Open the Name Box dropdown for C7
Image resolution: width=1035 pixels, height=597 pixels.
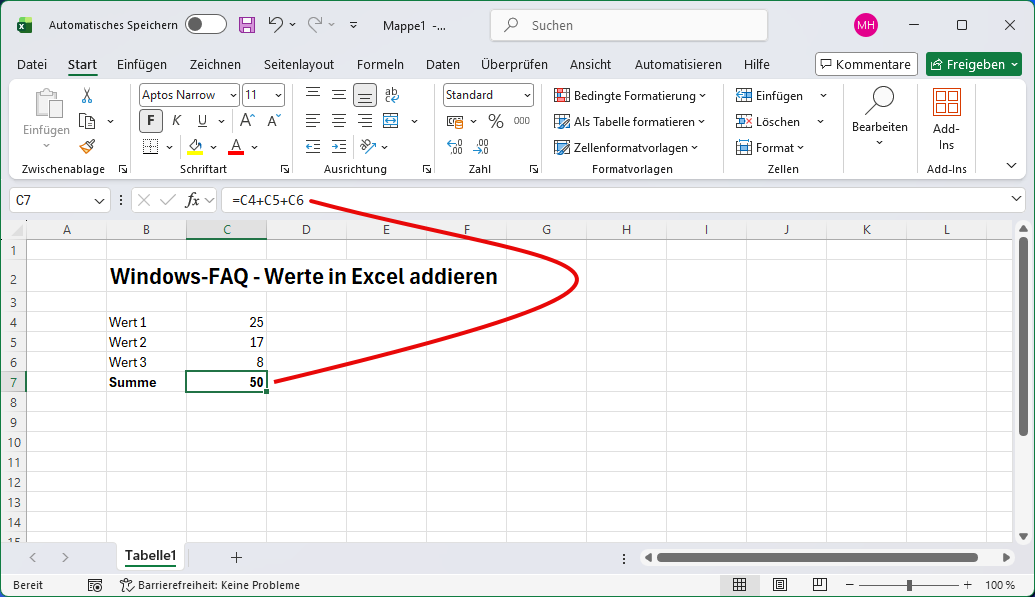[99, 201]
